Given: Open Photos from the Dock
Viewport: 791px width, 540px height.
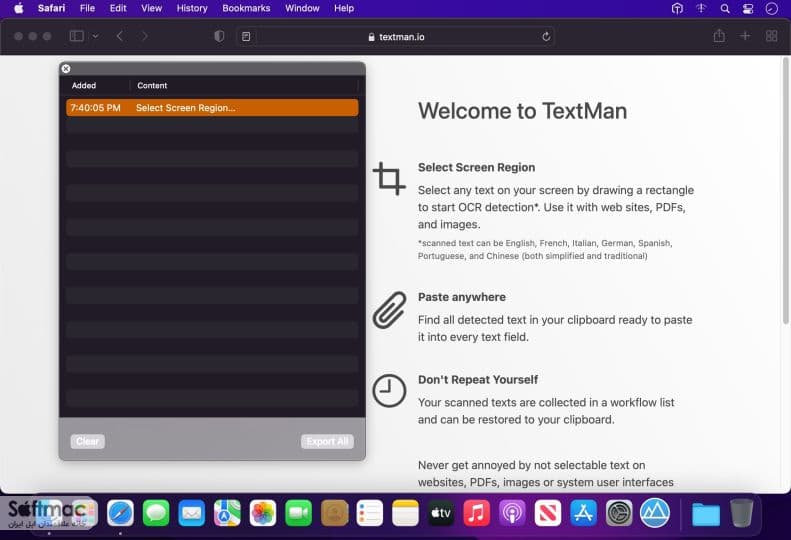Looking at the screenshot, I should [x=263, y=513].
